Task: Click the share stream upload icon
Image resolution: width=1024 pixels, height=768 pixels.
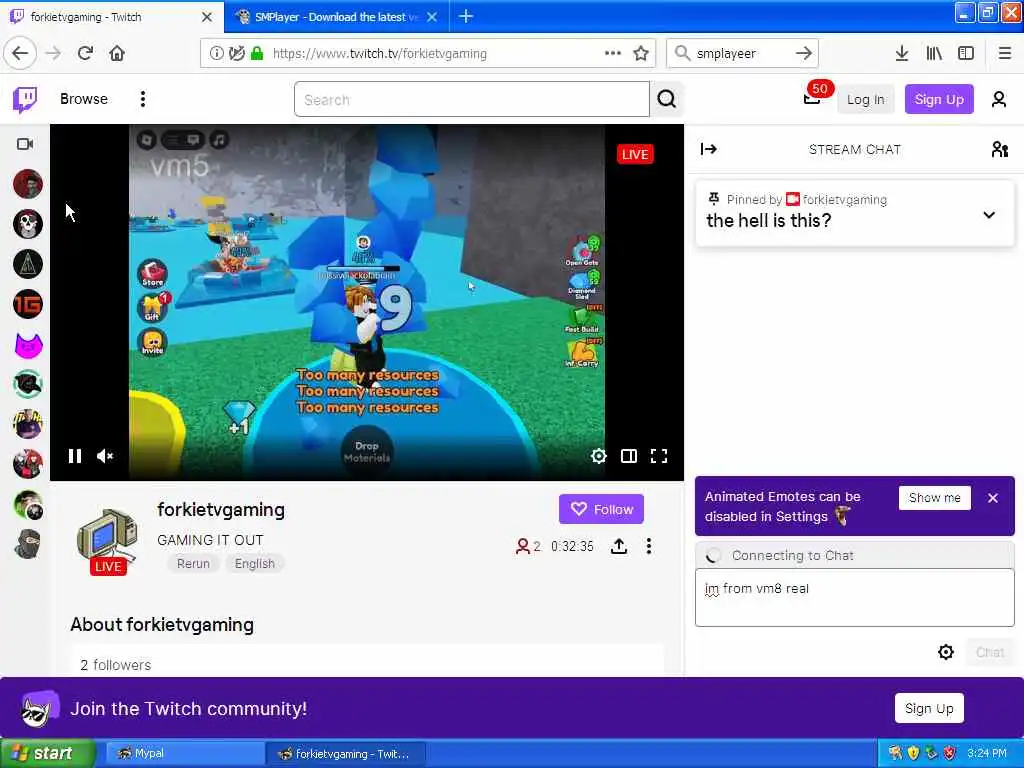Action: 618,546
